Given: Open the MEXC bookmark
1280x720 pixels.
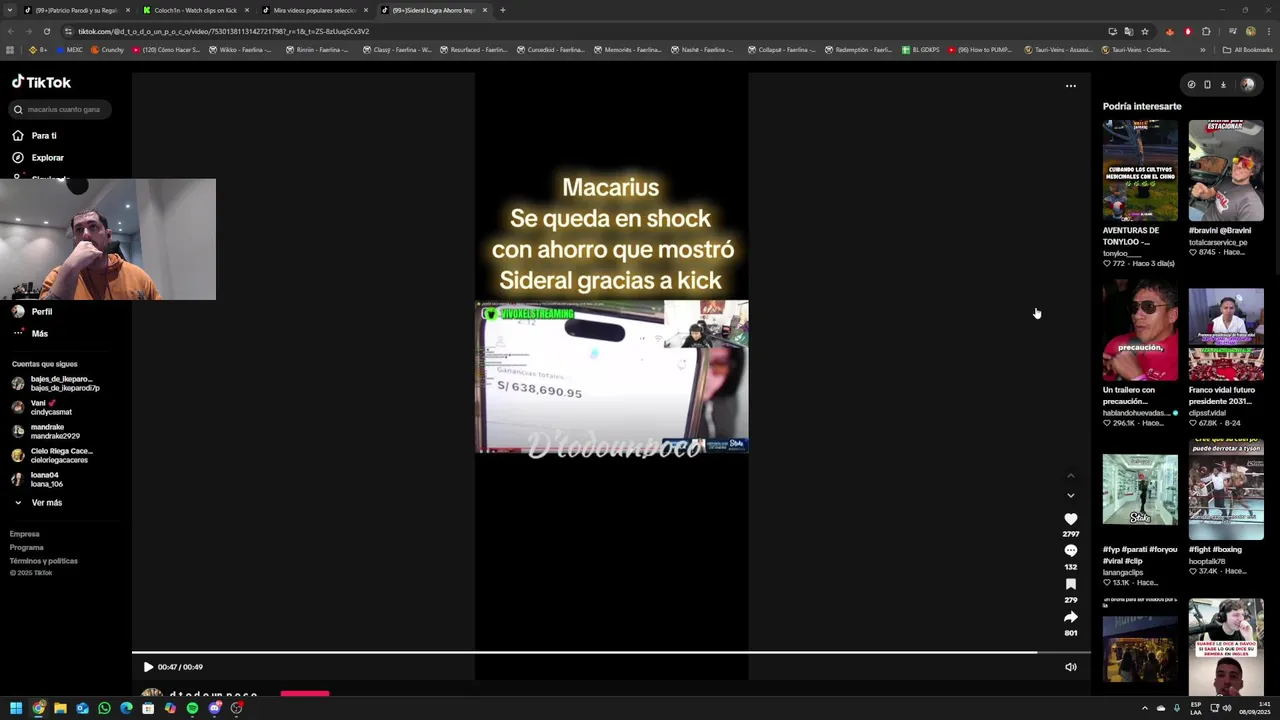Looking at the screenshot, I should pyautogui.click(x=68, y=50).
